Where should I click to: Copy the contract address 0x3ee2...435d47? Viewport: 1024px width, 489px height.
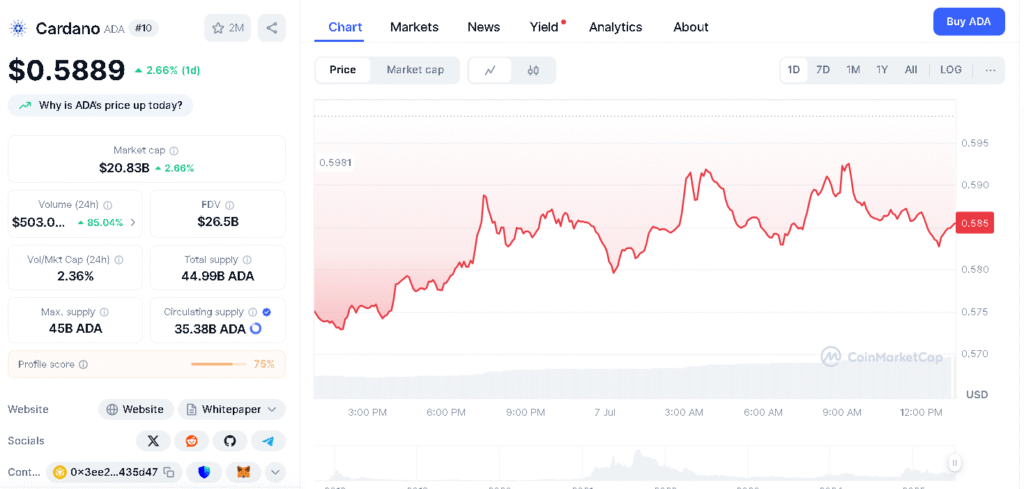tap(170, 472)
